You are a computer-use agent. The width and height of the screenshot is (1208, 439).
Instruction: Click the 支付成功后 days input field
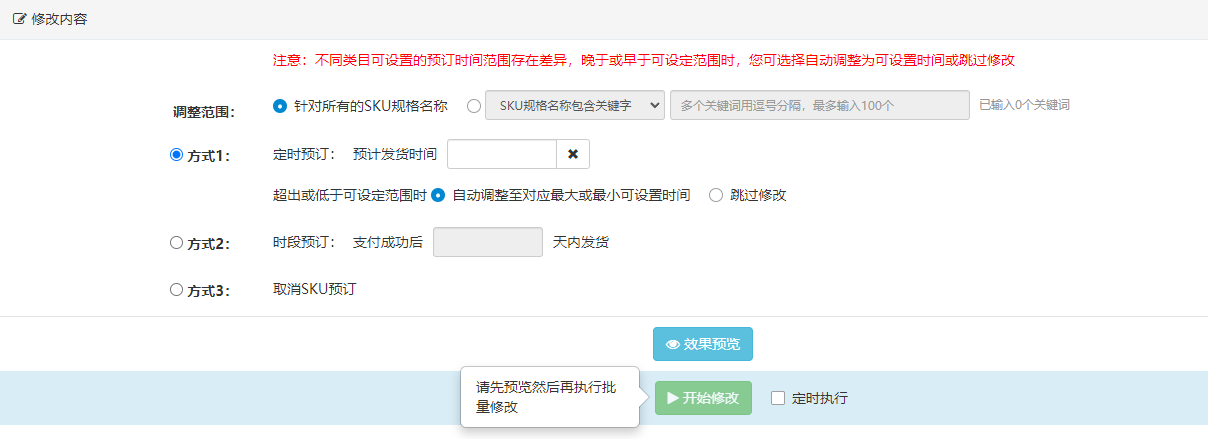click(488, 242)
